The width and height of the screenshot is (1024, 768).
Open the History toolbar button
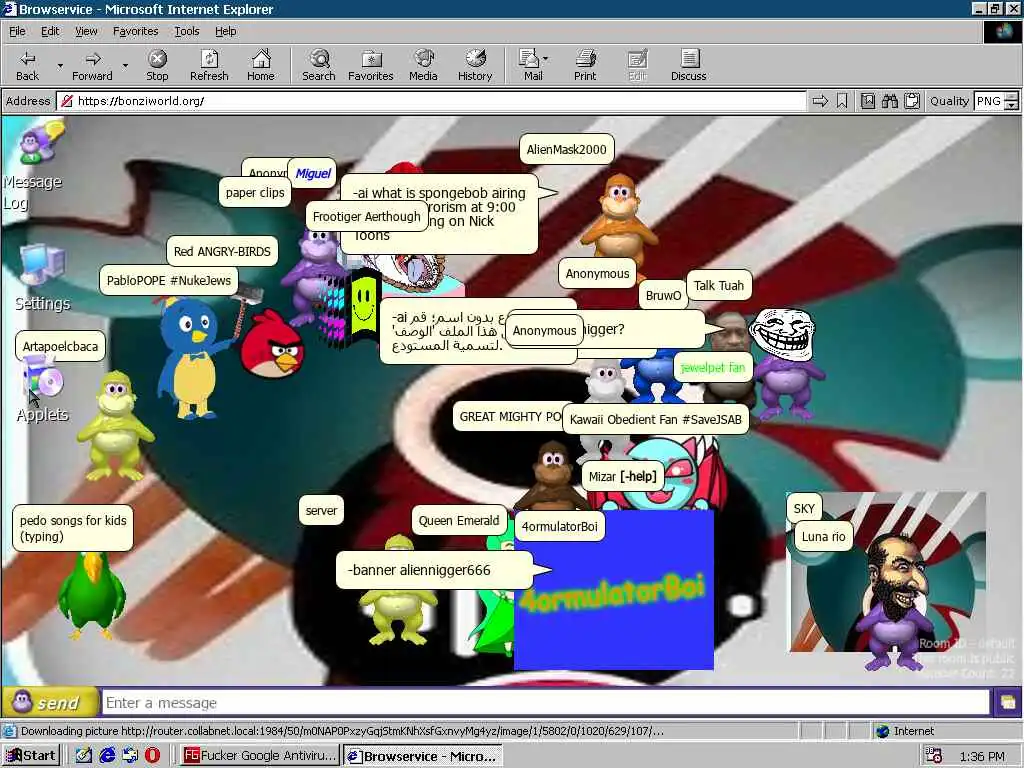click(x=475, y=65)
